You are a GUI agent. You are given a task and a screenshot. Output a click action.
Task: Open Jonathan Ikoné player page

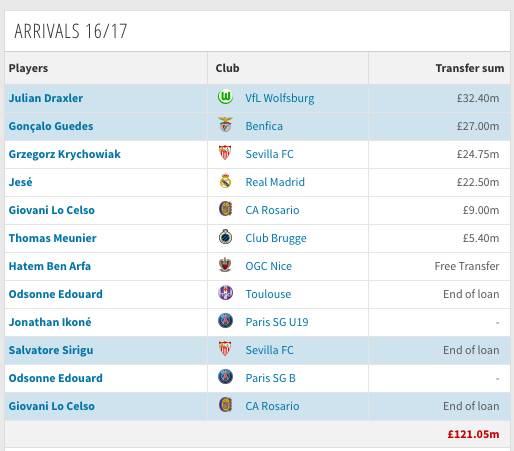pyautogui.click(x=50, y=322)
